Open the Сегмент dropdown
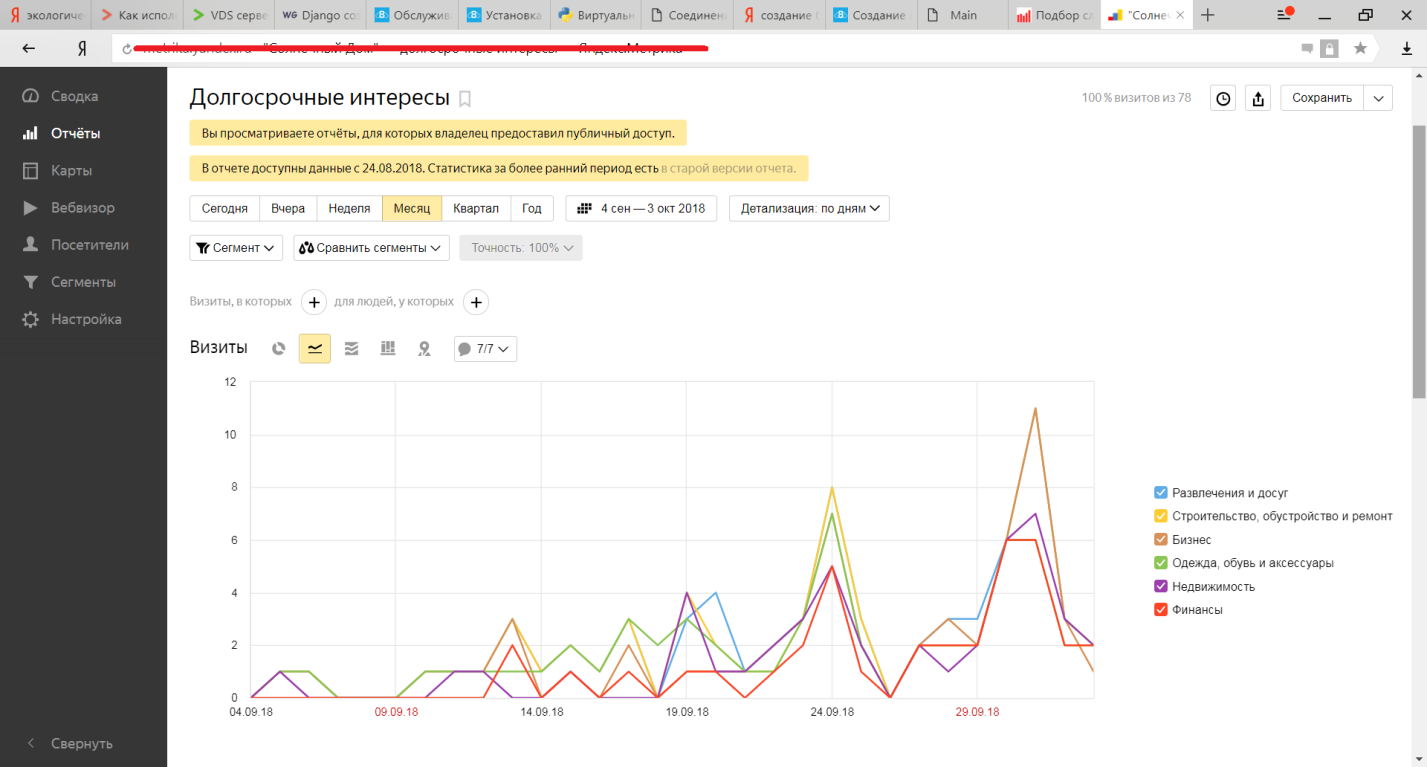This screenshot has width=1427, height=767. point(236,248)
